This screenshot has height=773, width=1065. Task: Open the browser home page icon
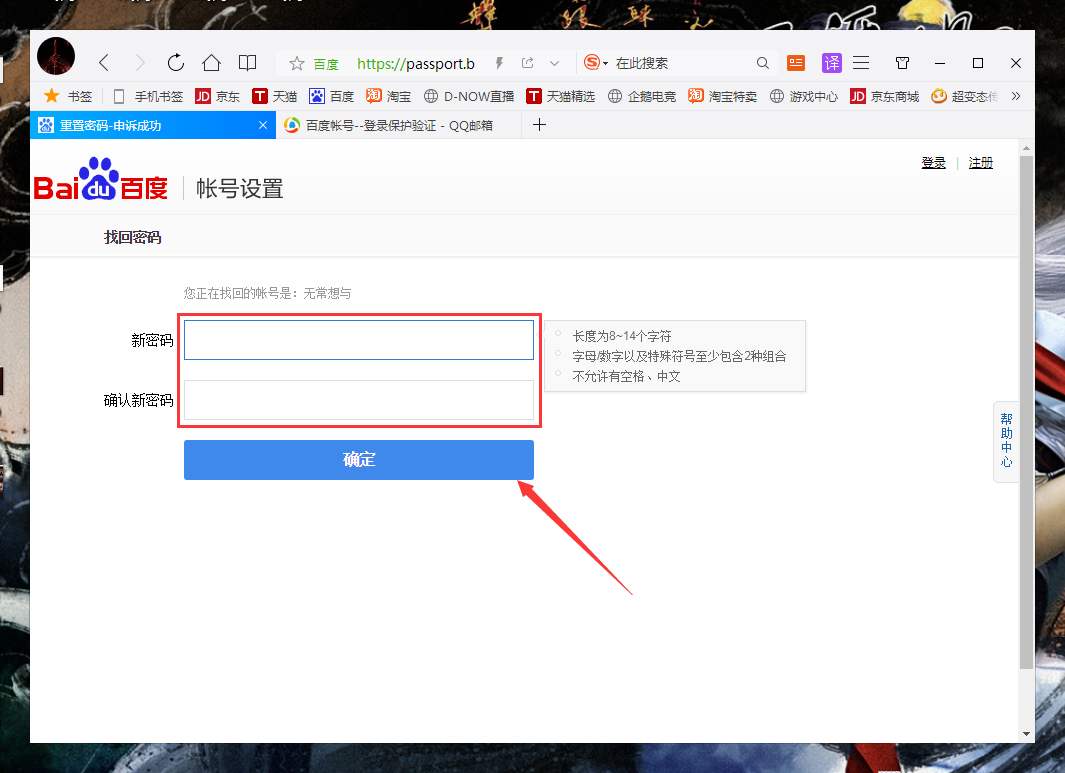[x=211, y=62]
